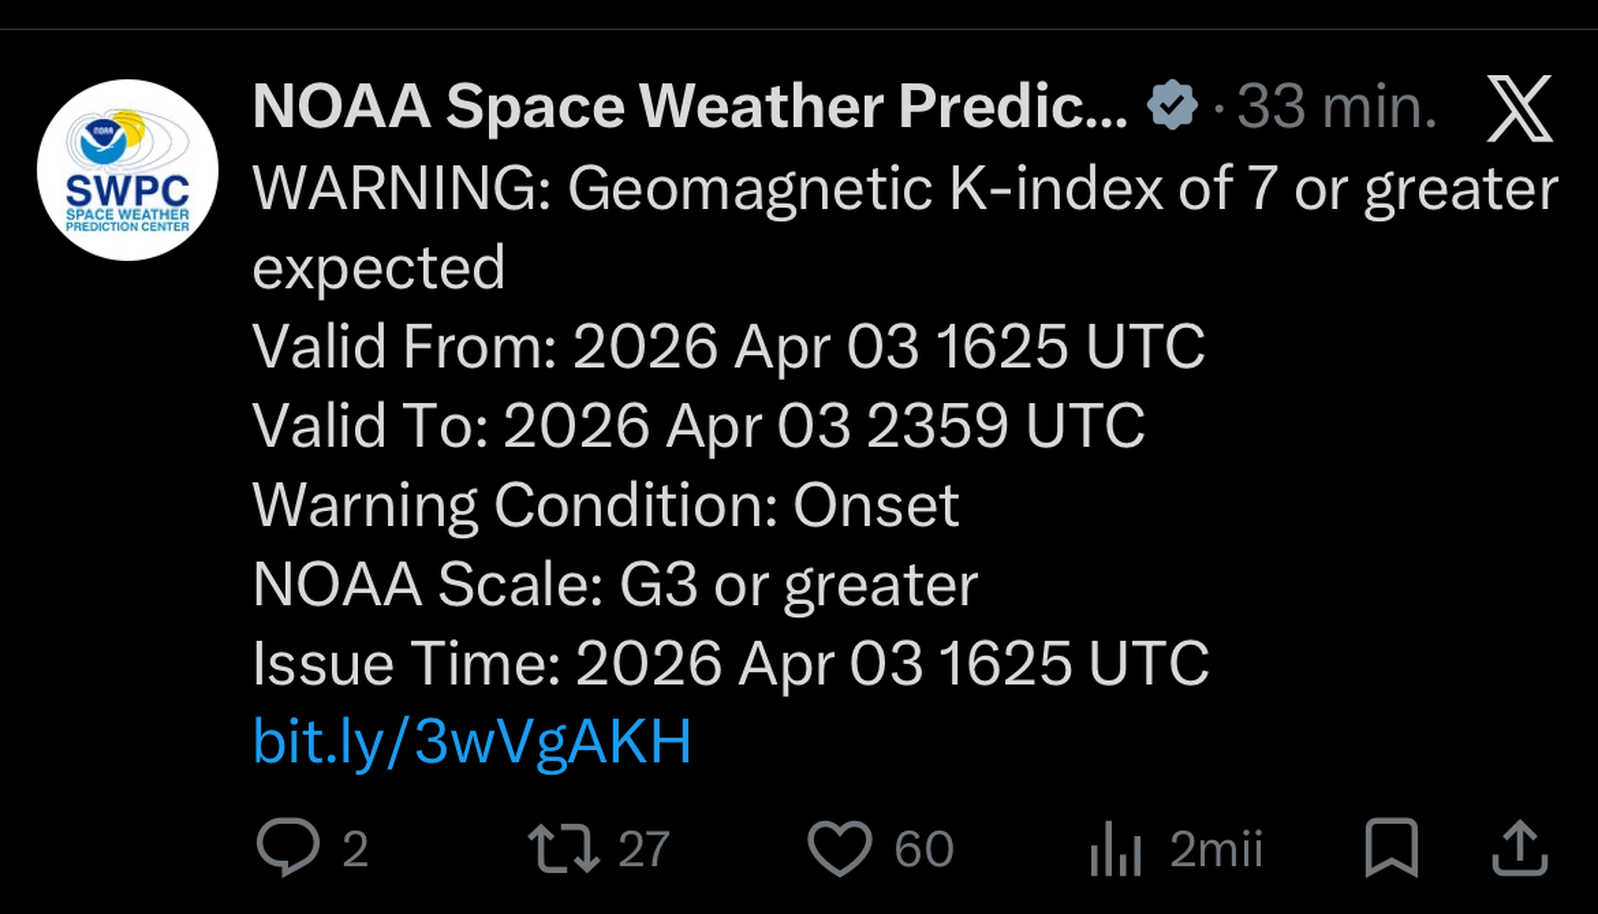
Task: Click the X logo icon
Action: [1519, 108]
